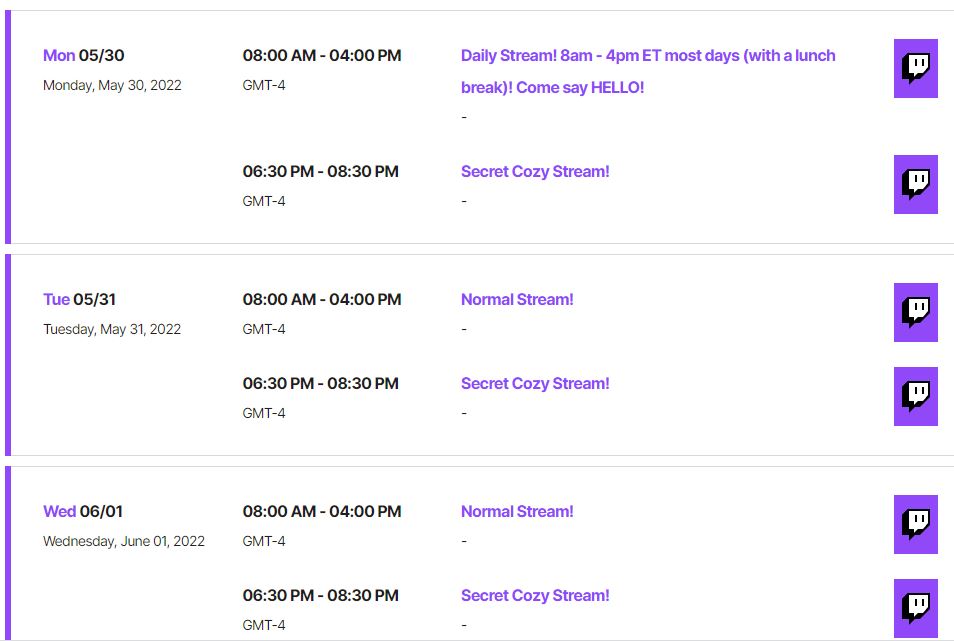This screenshot has height=641, width=954.
Task: Select the Mon 05/30 date heading
Action: tap(83, 55)
